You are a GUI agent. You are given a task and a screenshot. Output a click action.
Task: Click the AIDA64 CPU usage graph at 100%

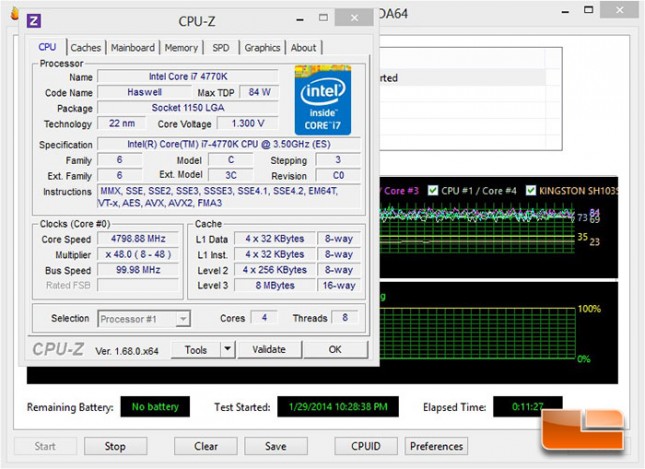(x=498, y=333)
